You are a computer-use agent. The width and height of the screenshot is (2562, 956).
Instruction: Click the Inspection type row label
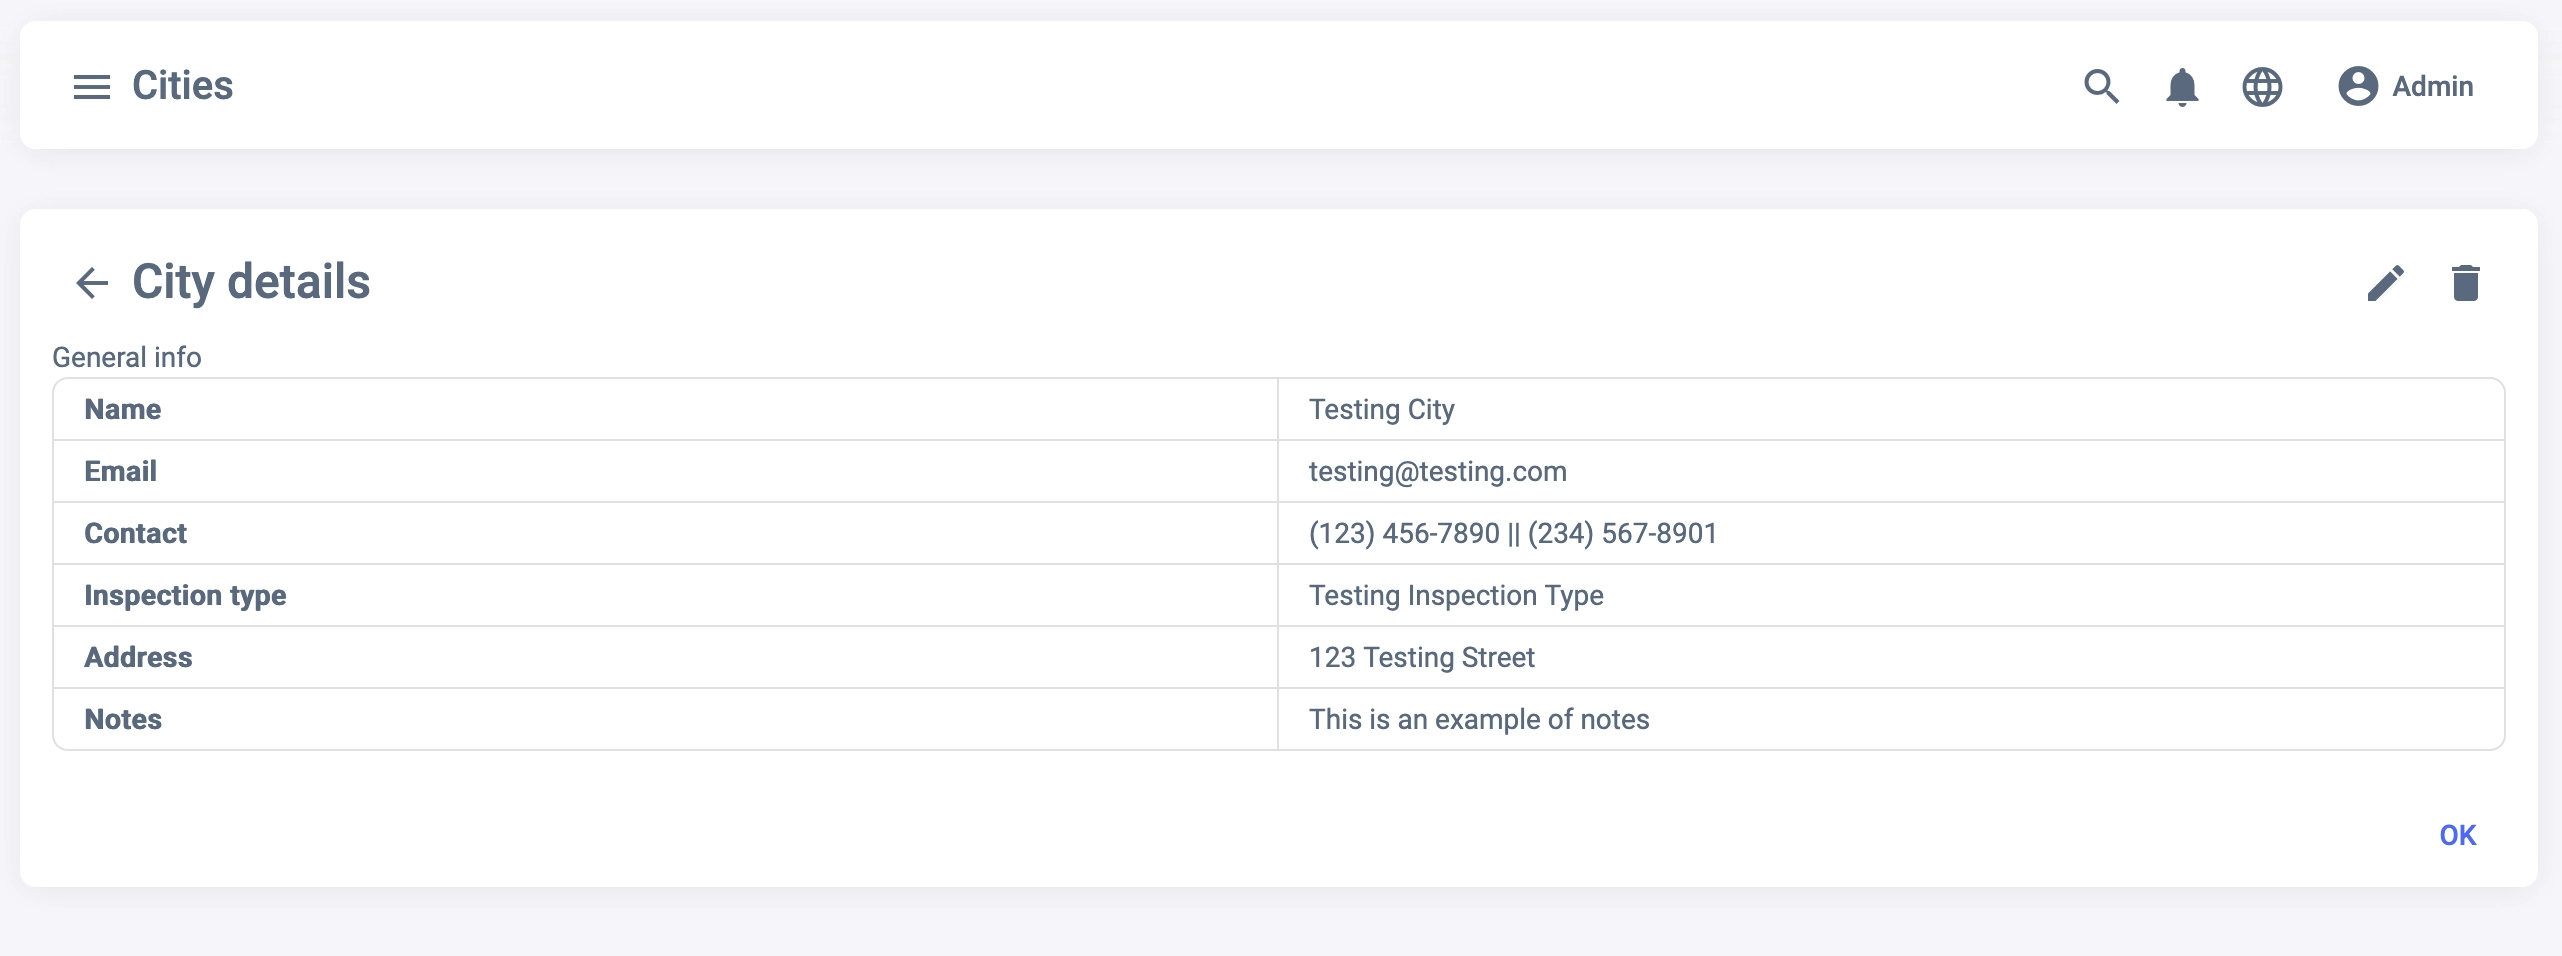[185, 595]
